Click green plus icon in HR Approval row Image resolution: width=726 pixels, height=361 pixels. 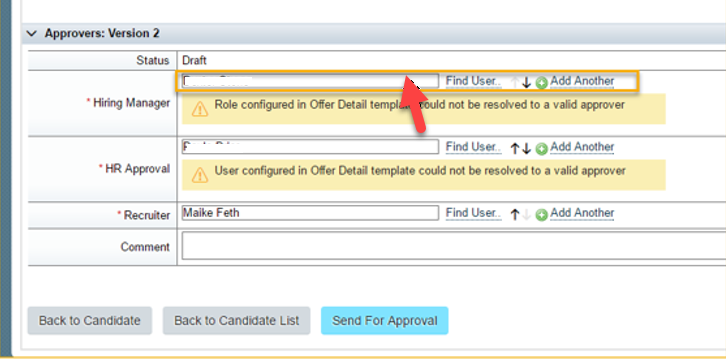point(541,149)
